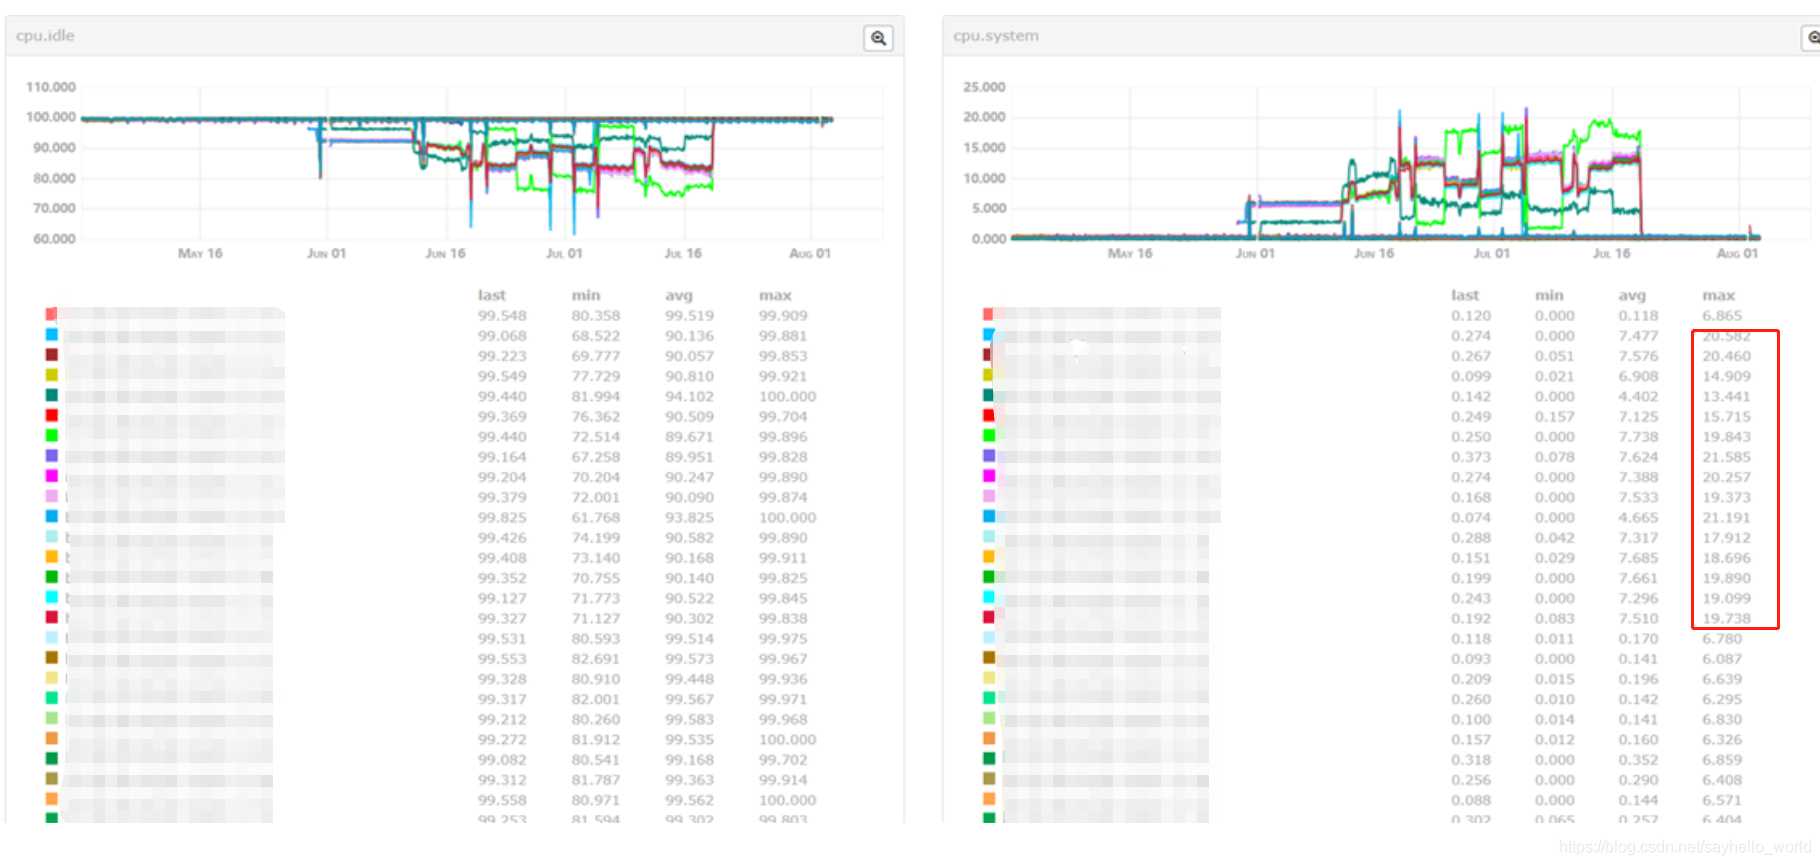Click the 'last' column header in cpu.idle
1820x865 pixels.
click(491, 295)
